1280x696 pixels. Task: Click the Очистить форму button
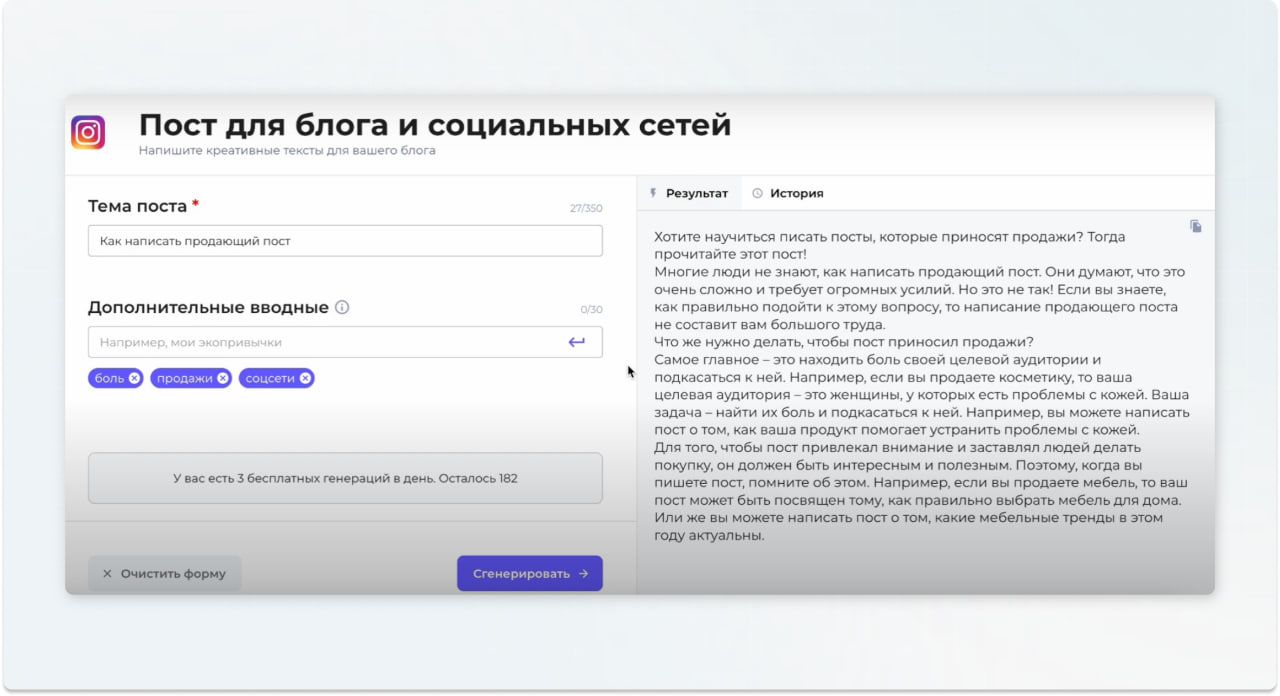165,574
